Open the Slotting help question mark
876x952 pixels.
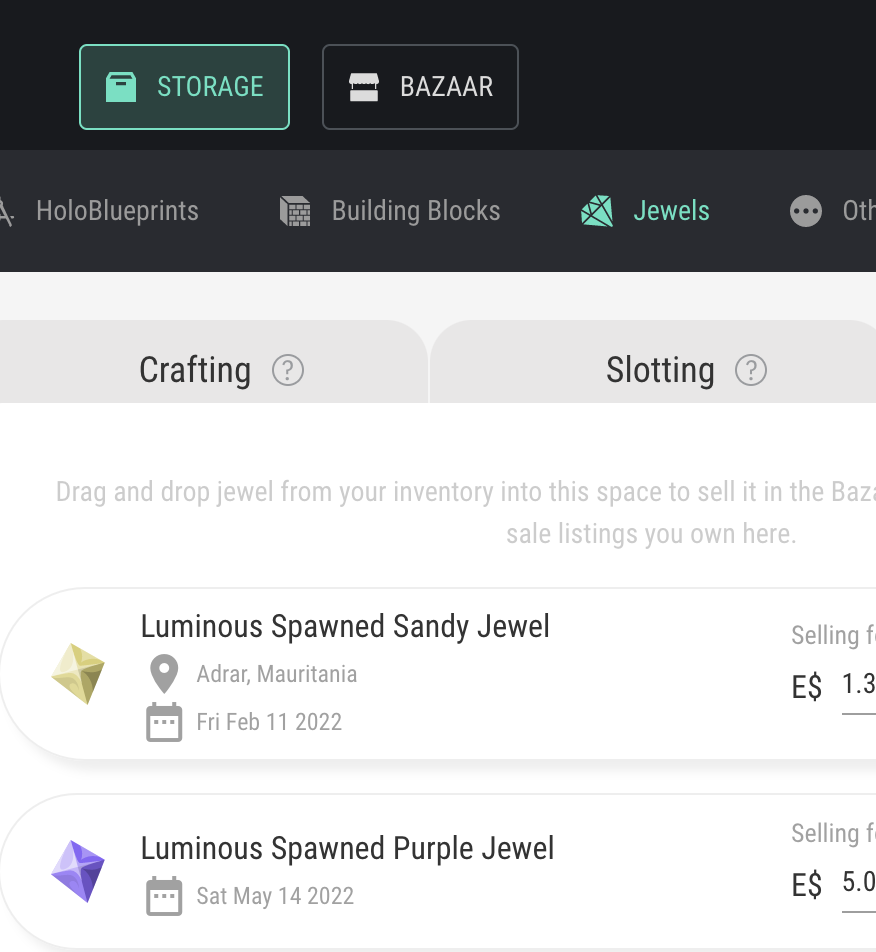click(x=751, y=371)
